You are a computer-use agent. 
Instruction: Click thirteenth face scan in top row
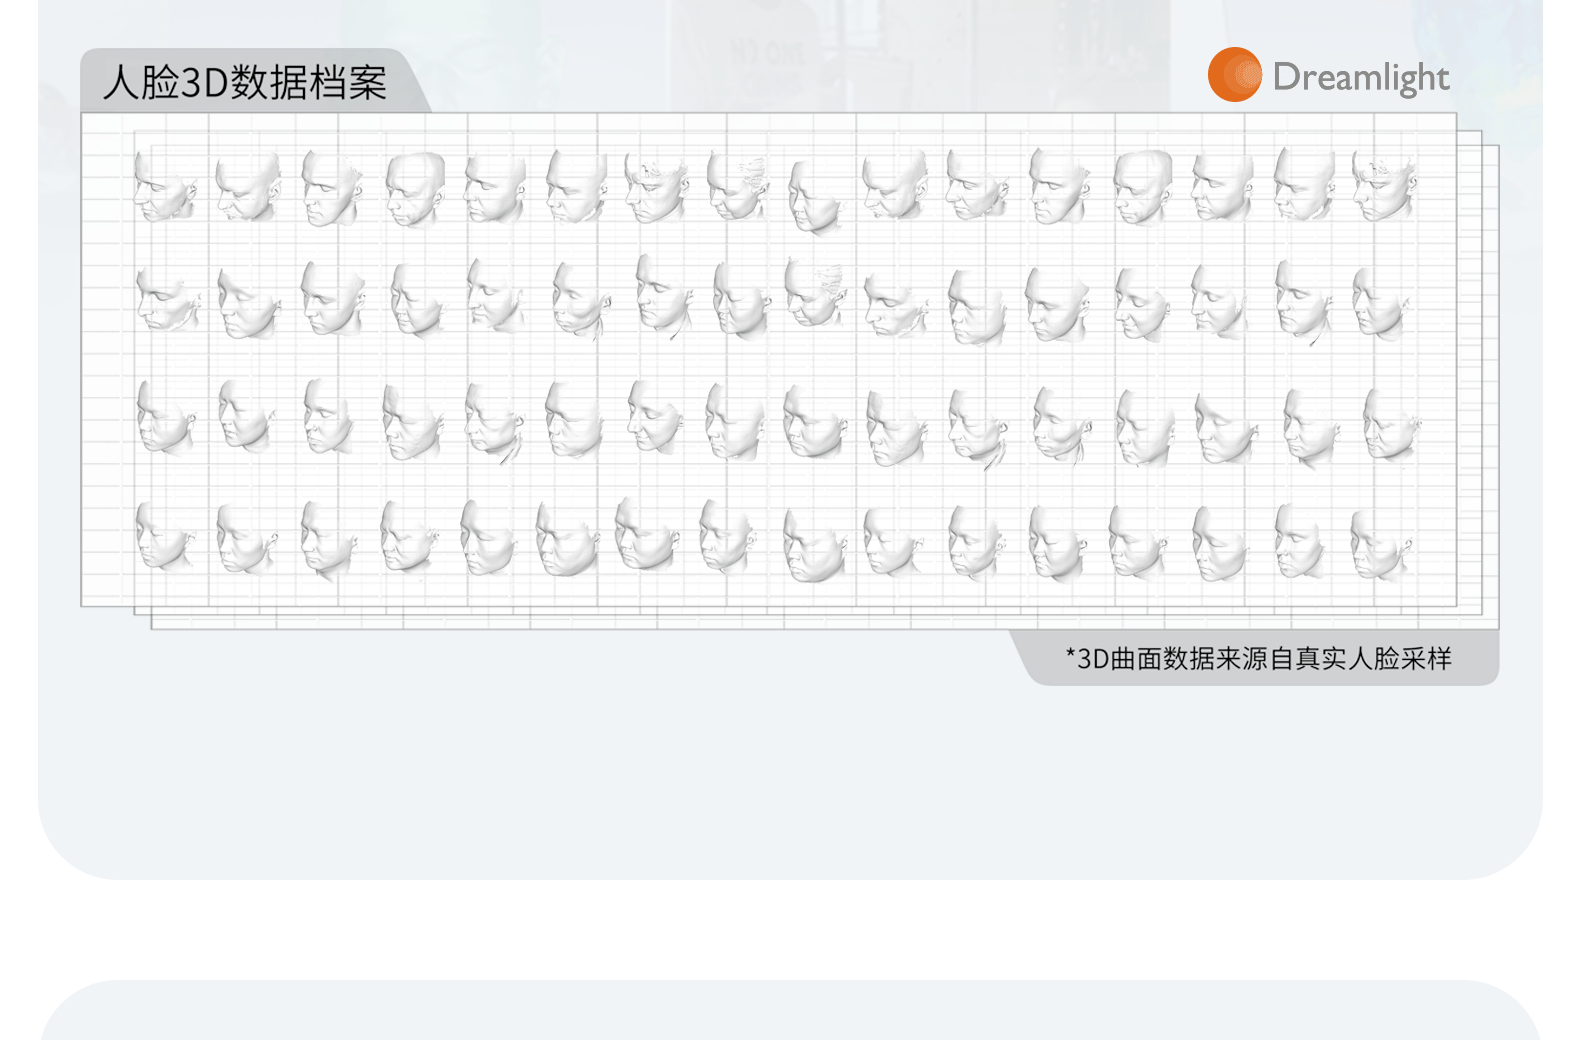[1142, 188]
